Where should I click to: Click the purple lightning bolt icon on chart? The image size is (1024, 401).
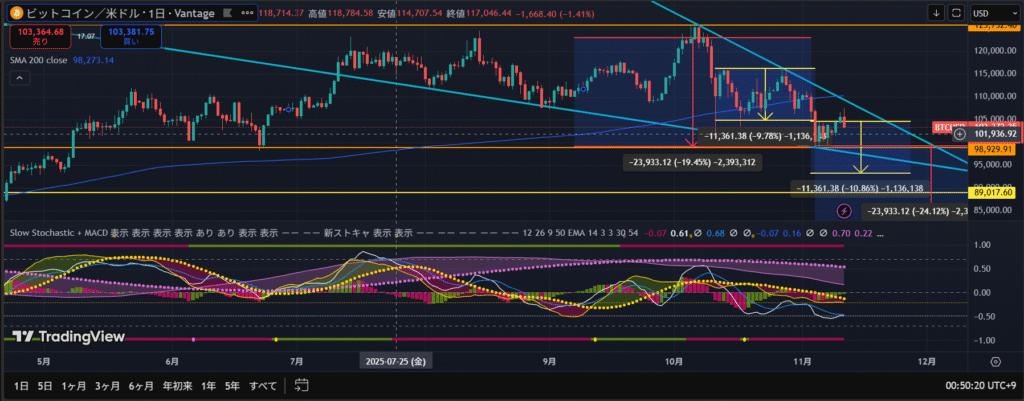pyautogui.click(x=843, y=211)
